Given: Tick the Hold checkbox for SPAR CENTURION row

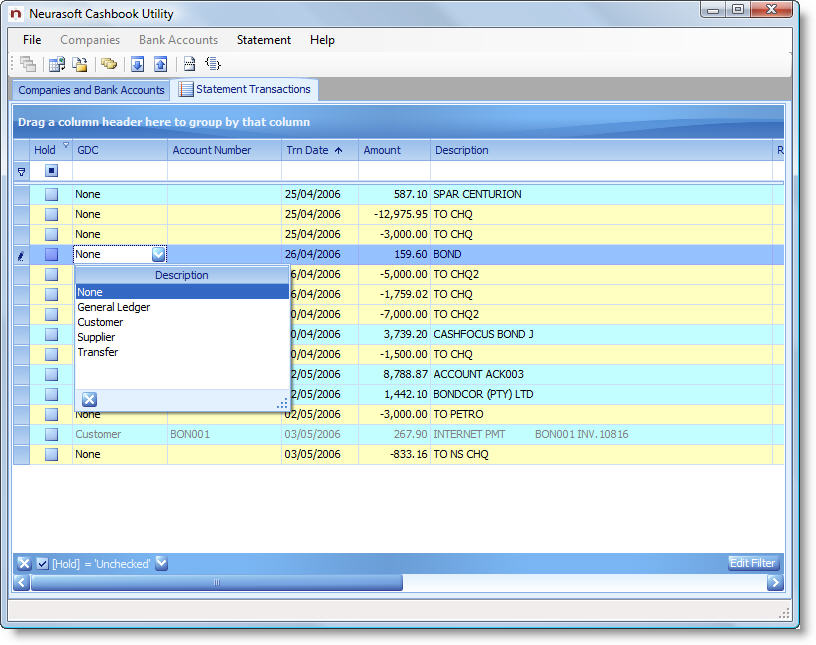Looking at the screenshot, I should (x=51, y=194).
